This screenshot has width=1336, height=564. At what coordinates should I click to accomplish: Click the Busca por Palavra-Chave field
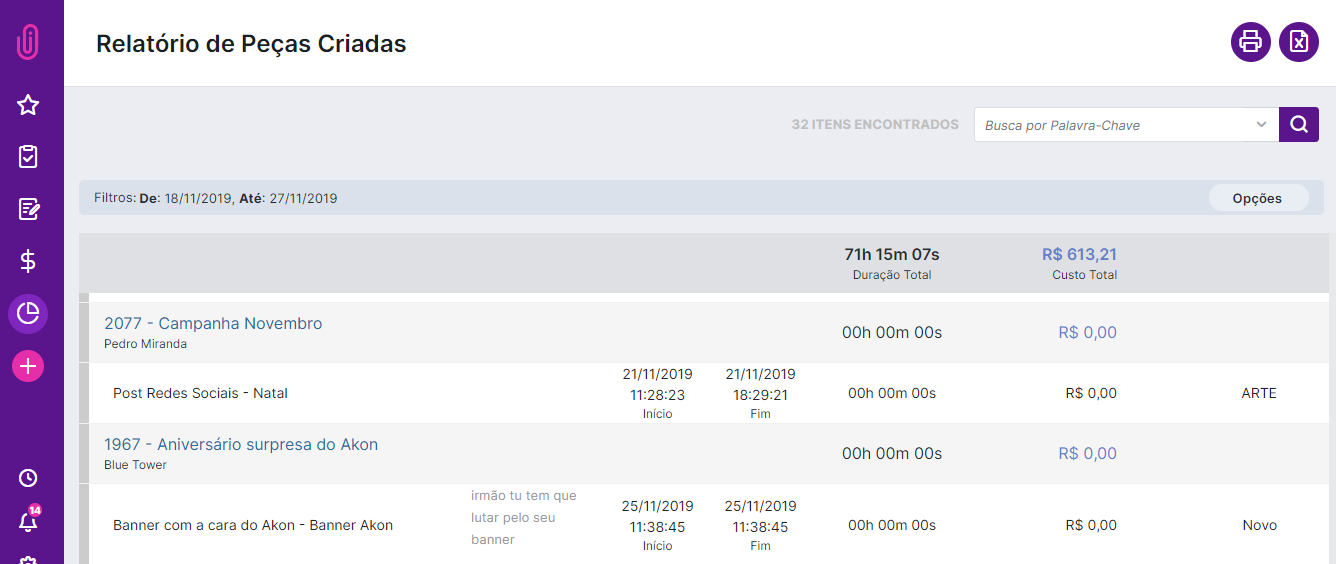point(1126,125)
